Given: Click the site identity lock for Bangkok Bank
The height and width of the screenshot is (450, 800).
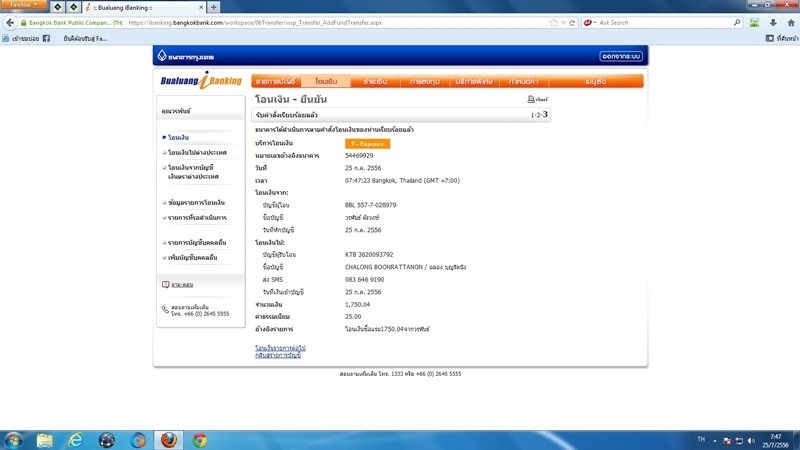Looking at the screenshot, I should (71, 22).
